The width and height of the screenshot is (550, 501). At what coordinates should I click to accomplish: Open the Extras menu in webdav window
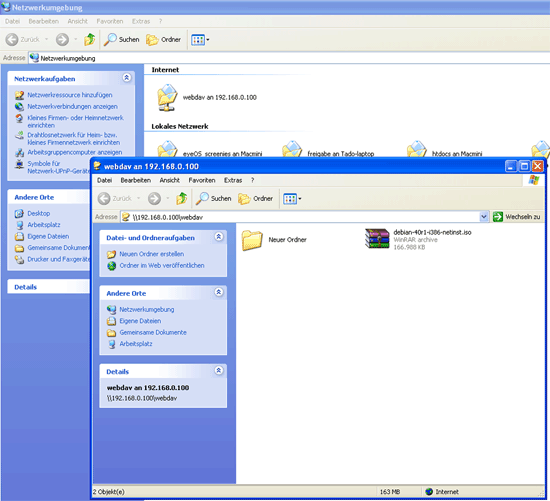pos(233,180)
